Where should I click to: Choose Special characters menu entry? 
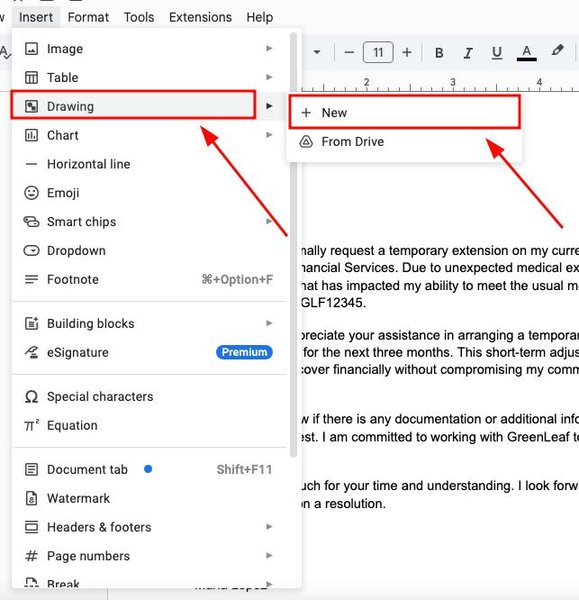tap(150, 397)
